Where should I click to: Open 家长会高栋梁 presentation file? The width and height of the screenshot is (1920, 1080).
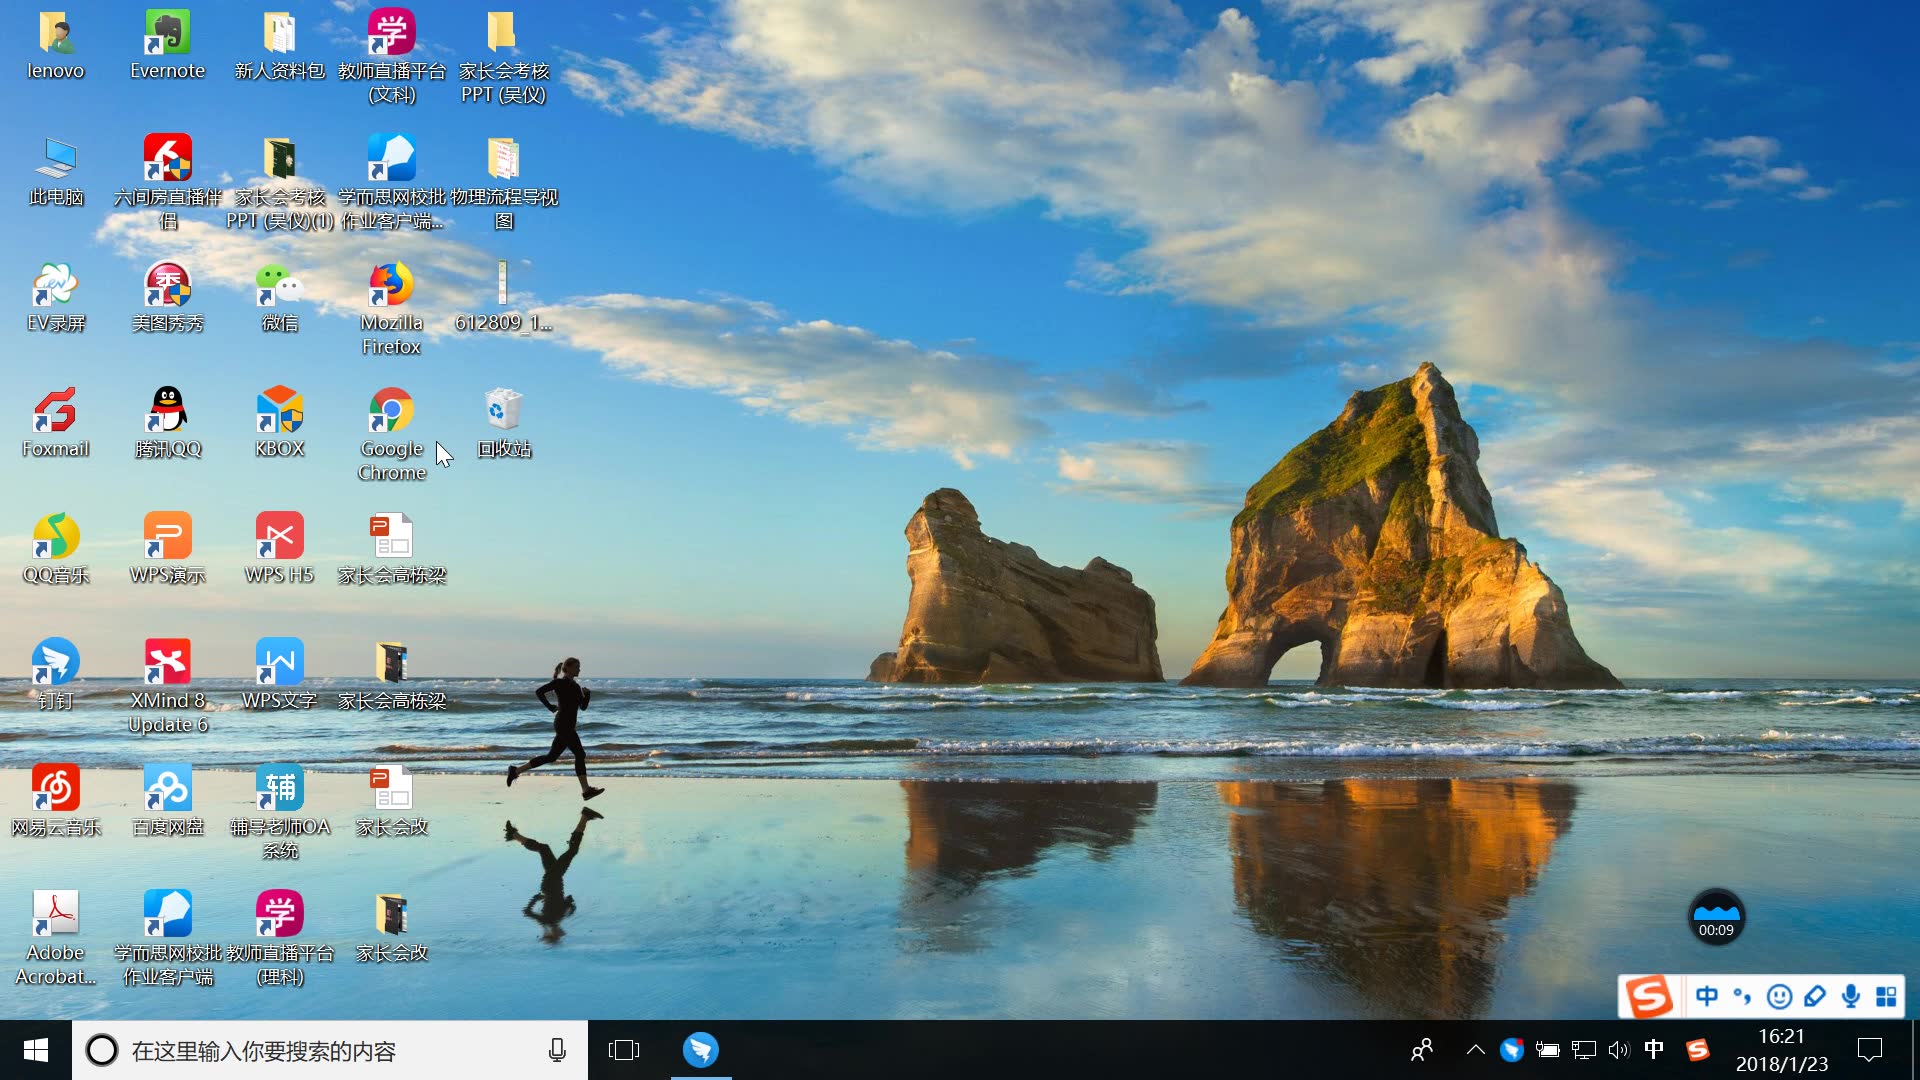[392, 549]
